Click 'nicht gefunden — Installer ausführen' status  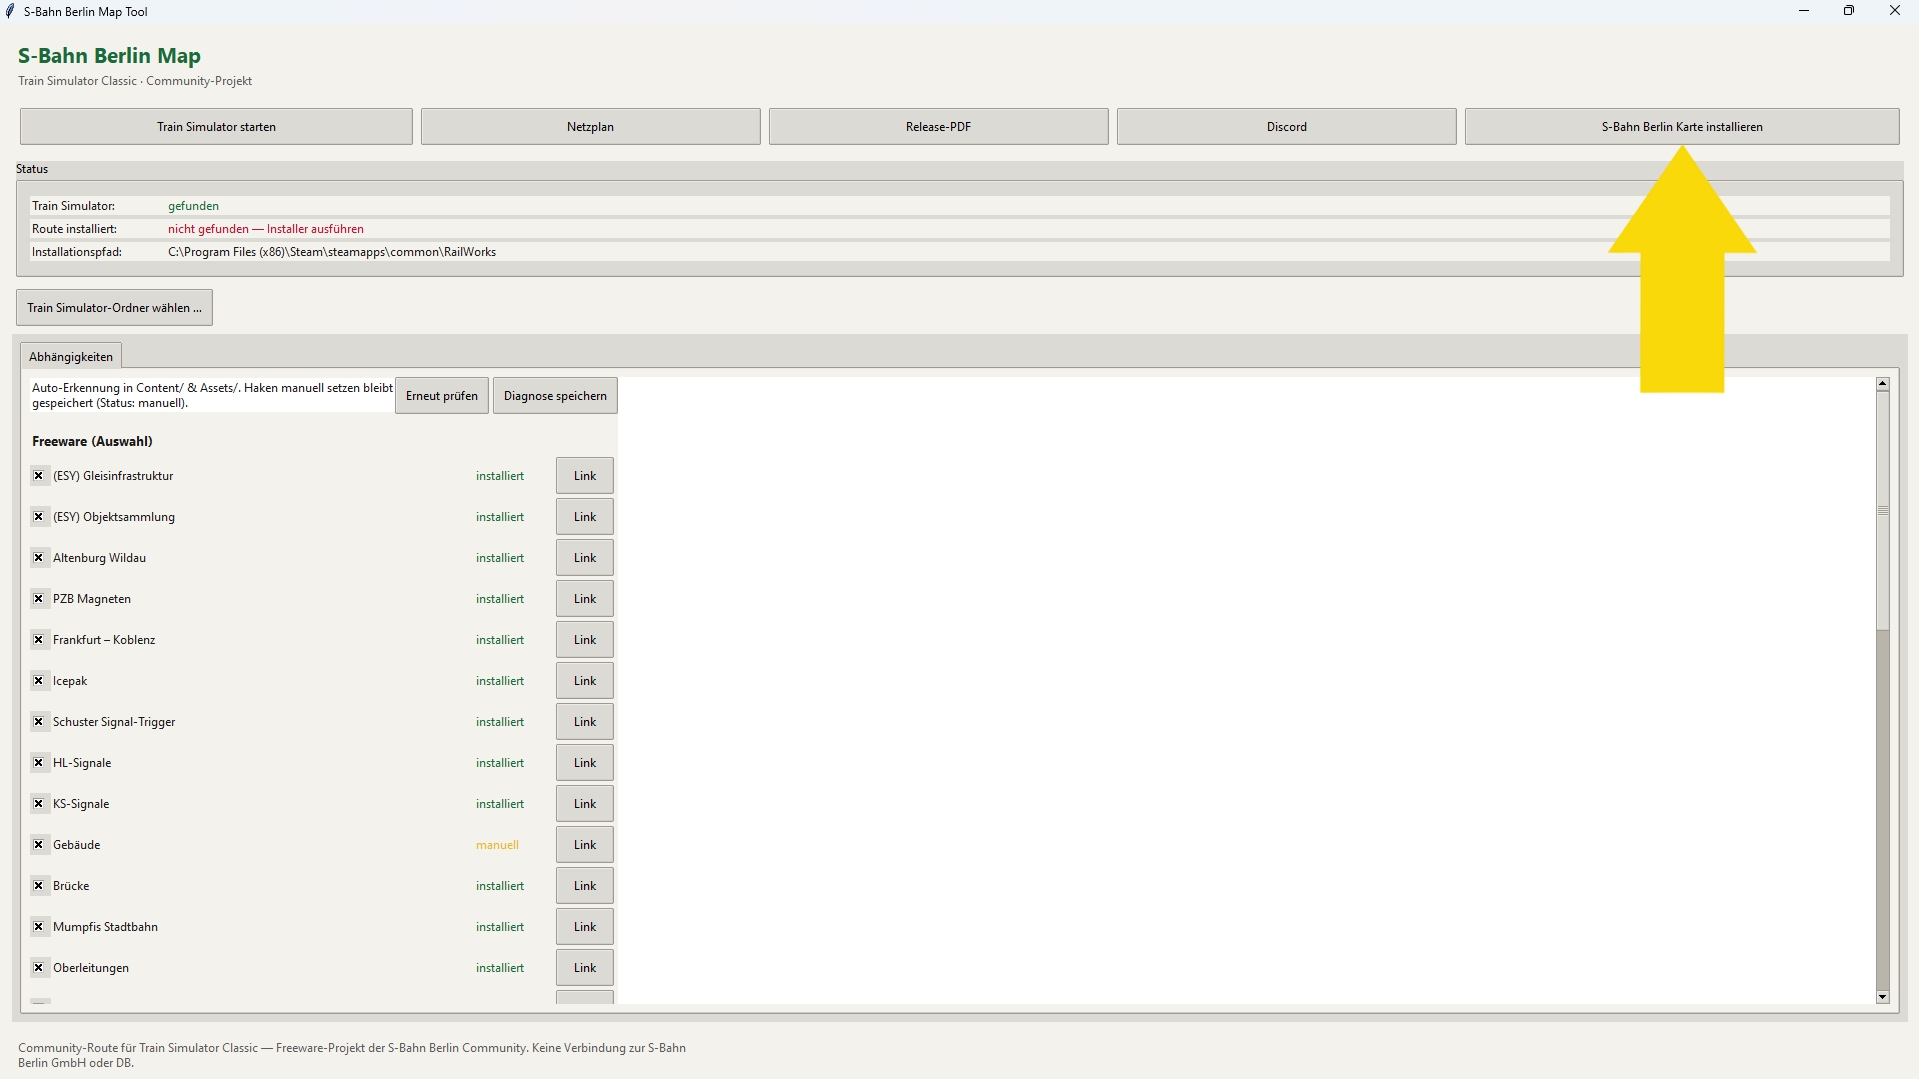(x=266, y=229)
